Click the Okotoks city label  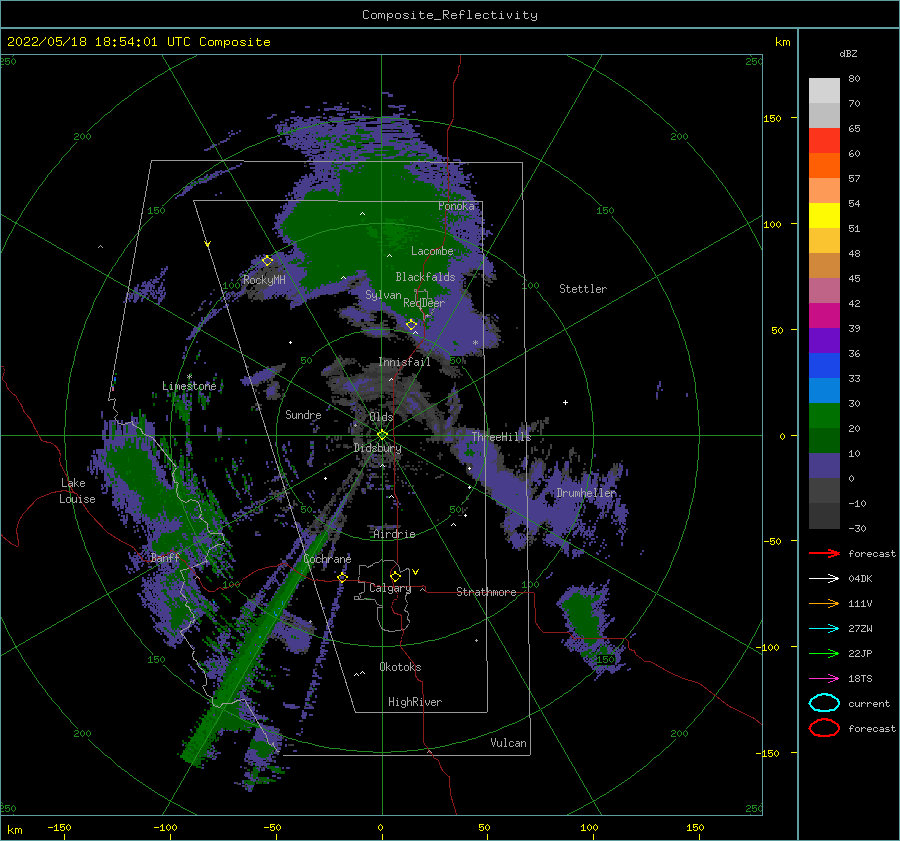point(400,667)
